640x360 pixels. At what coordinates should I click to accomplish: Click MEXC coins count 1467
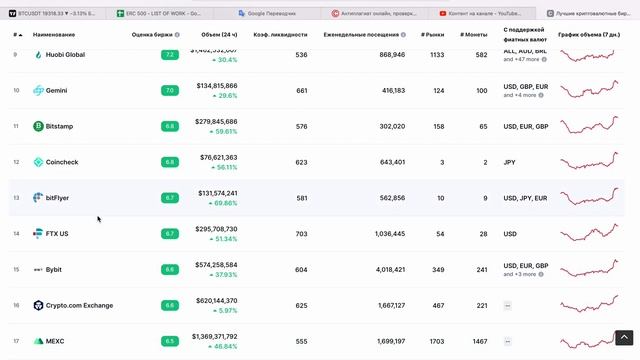click(x=479, y=341)
